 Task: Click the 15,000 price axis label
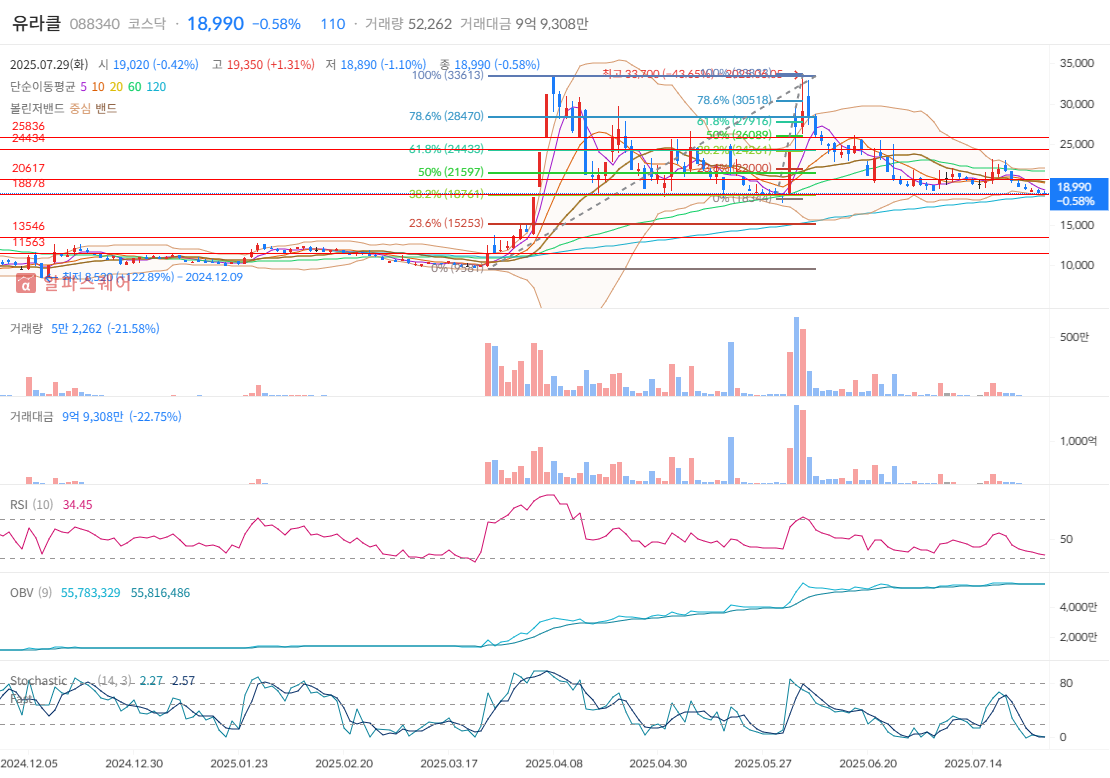(x=1076, y=225)
